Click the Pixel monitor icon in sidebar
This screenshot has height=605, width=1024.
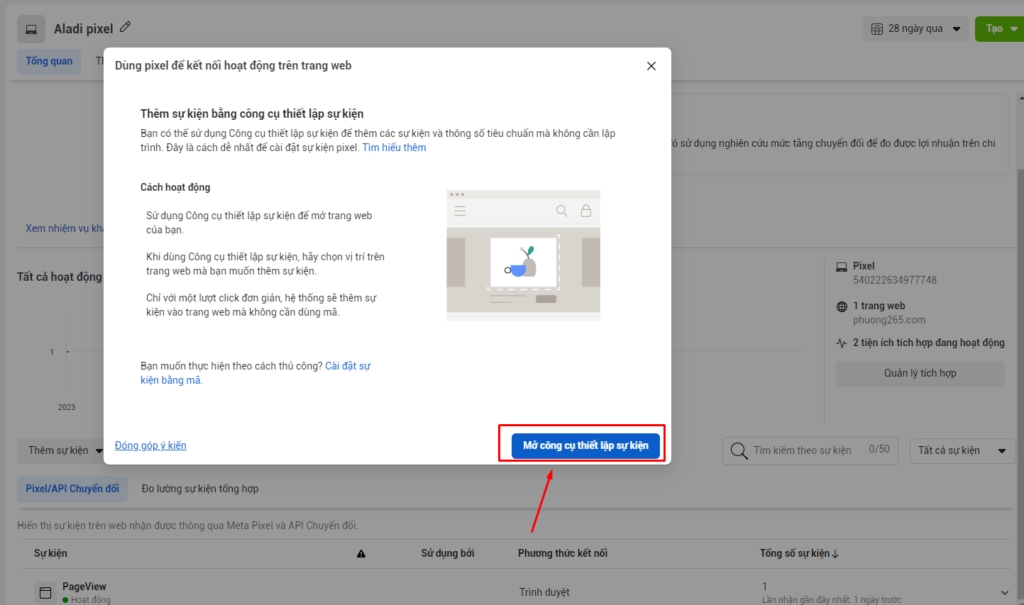pos(841,267)
